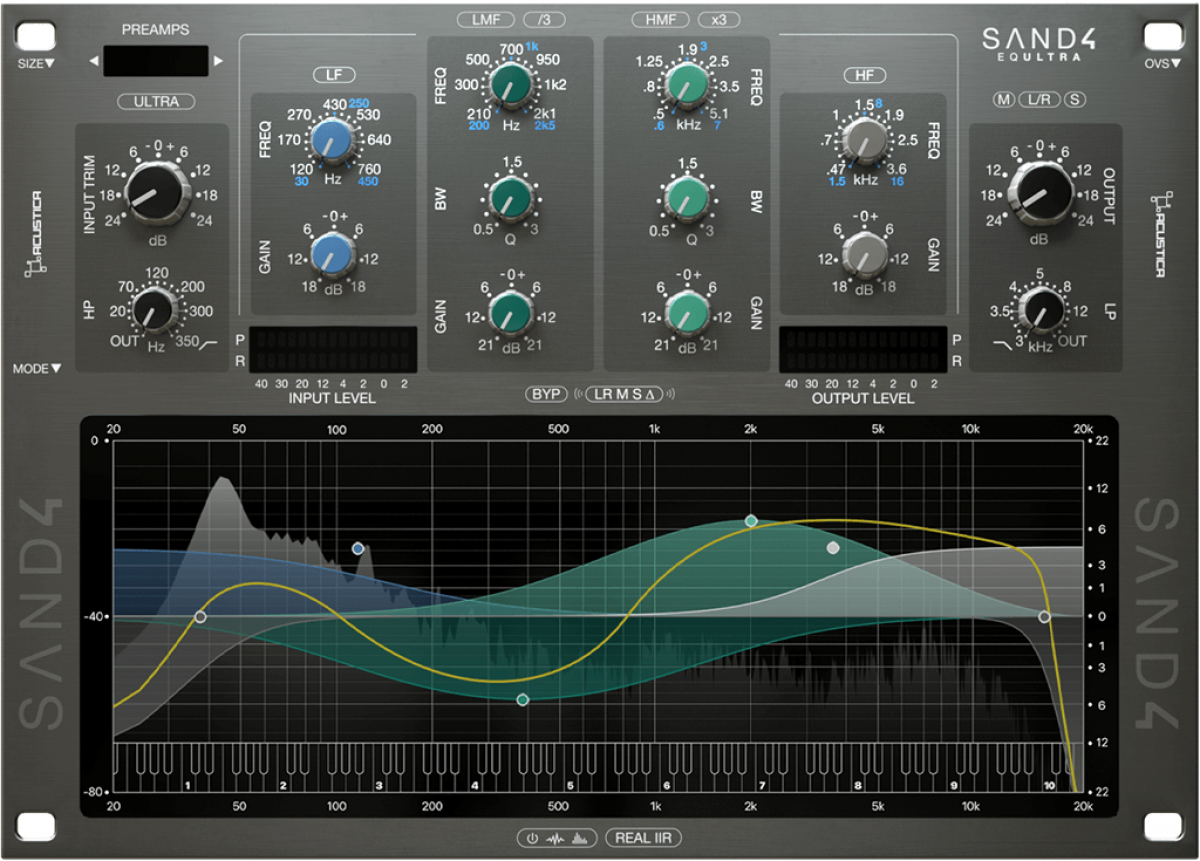Toggle the BYP bypass button

point(546,394)
